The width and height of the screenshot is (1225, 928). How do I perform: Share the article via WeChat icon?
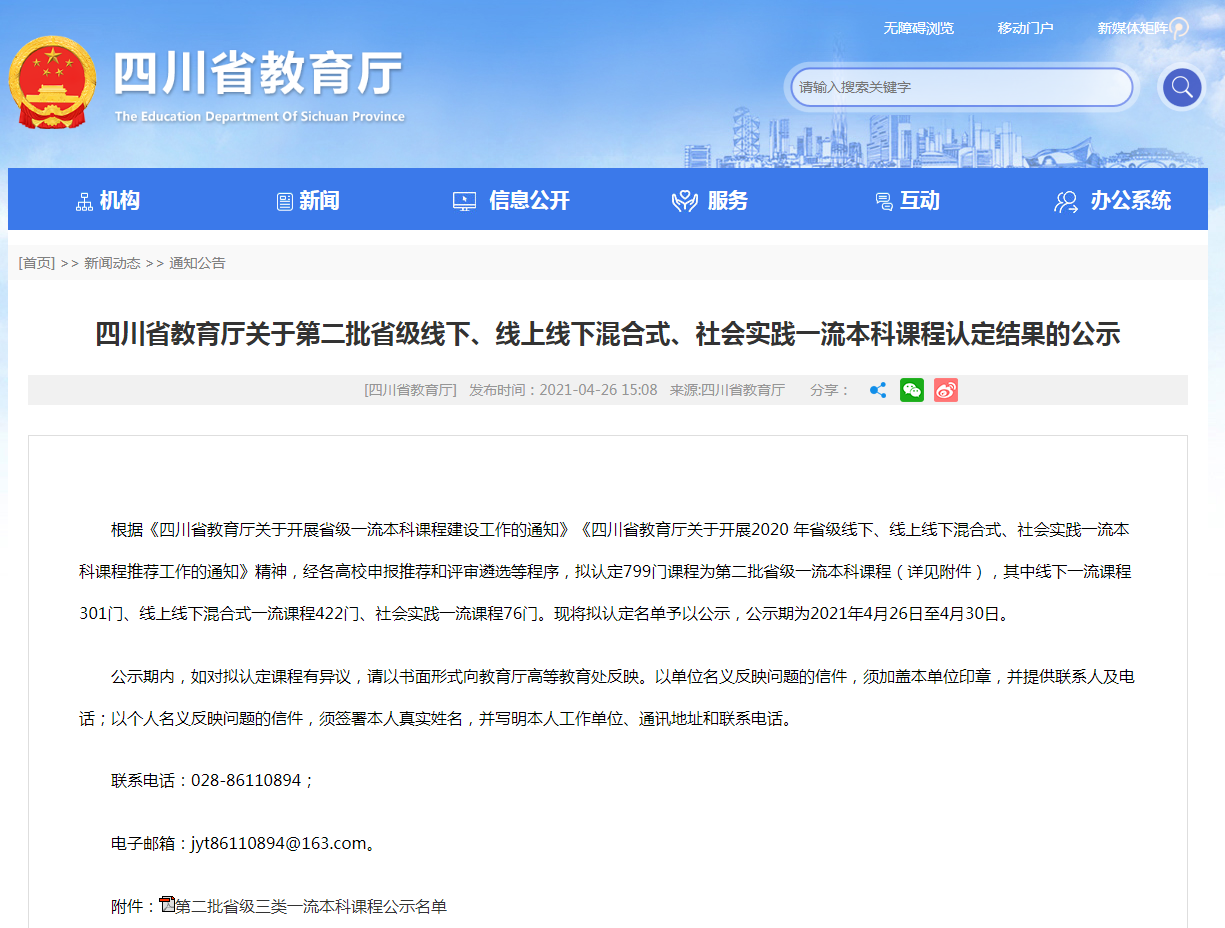(911, 390)
